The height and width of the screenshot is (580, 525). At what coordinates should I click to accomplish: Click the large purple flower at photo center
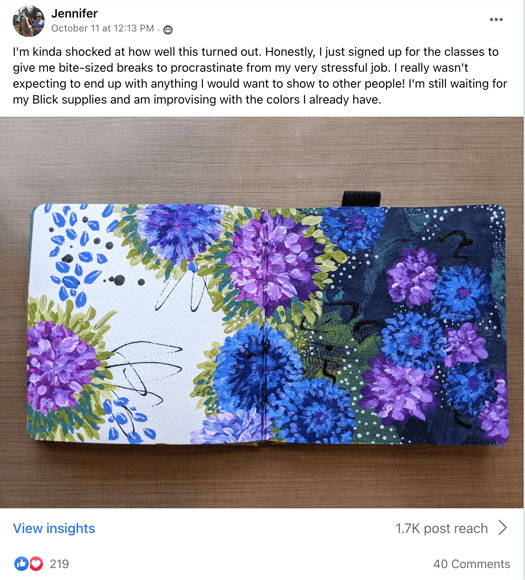click(272, 261)
